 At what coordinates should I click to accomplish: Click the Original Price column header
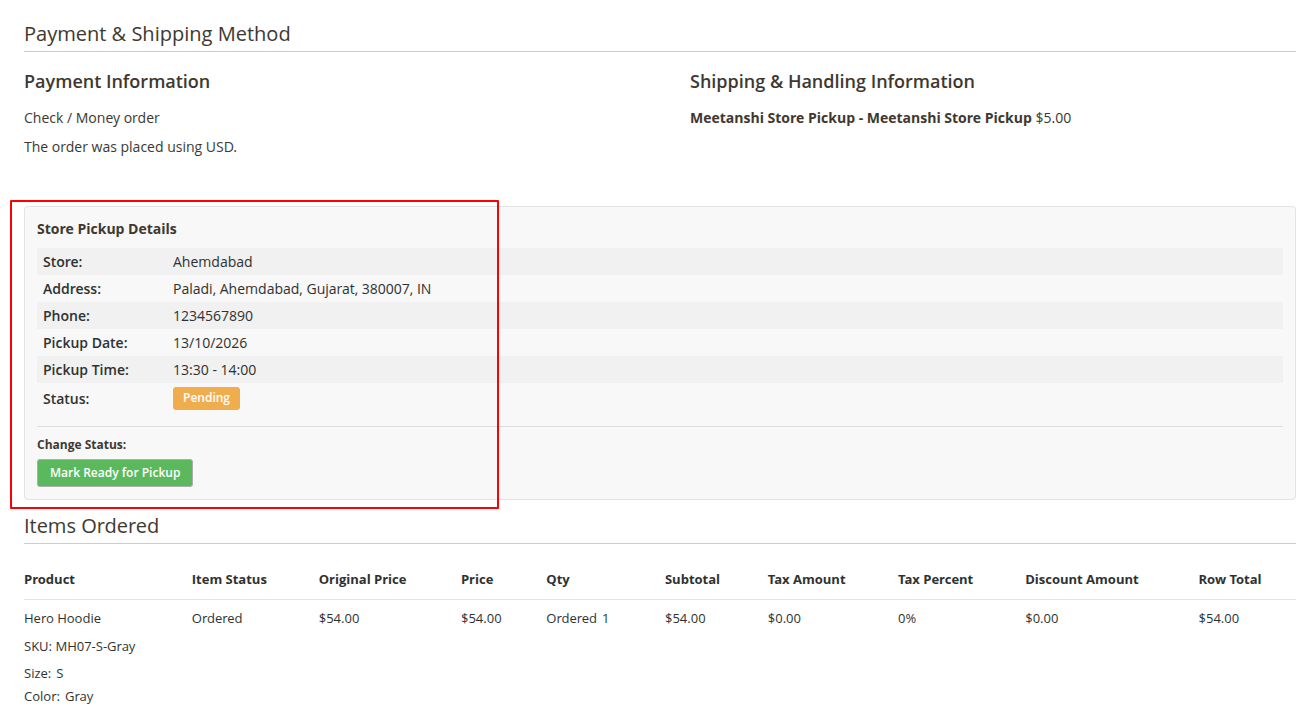pyautogui.click(x=362, y=580)
